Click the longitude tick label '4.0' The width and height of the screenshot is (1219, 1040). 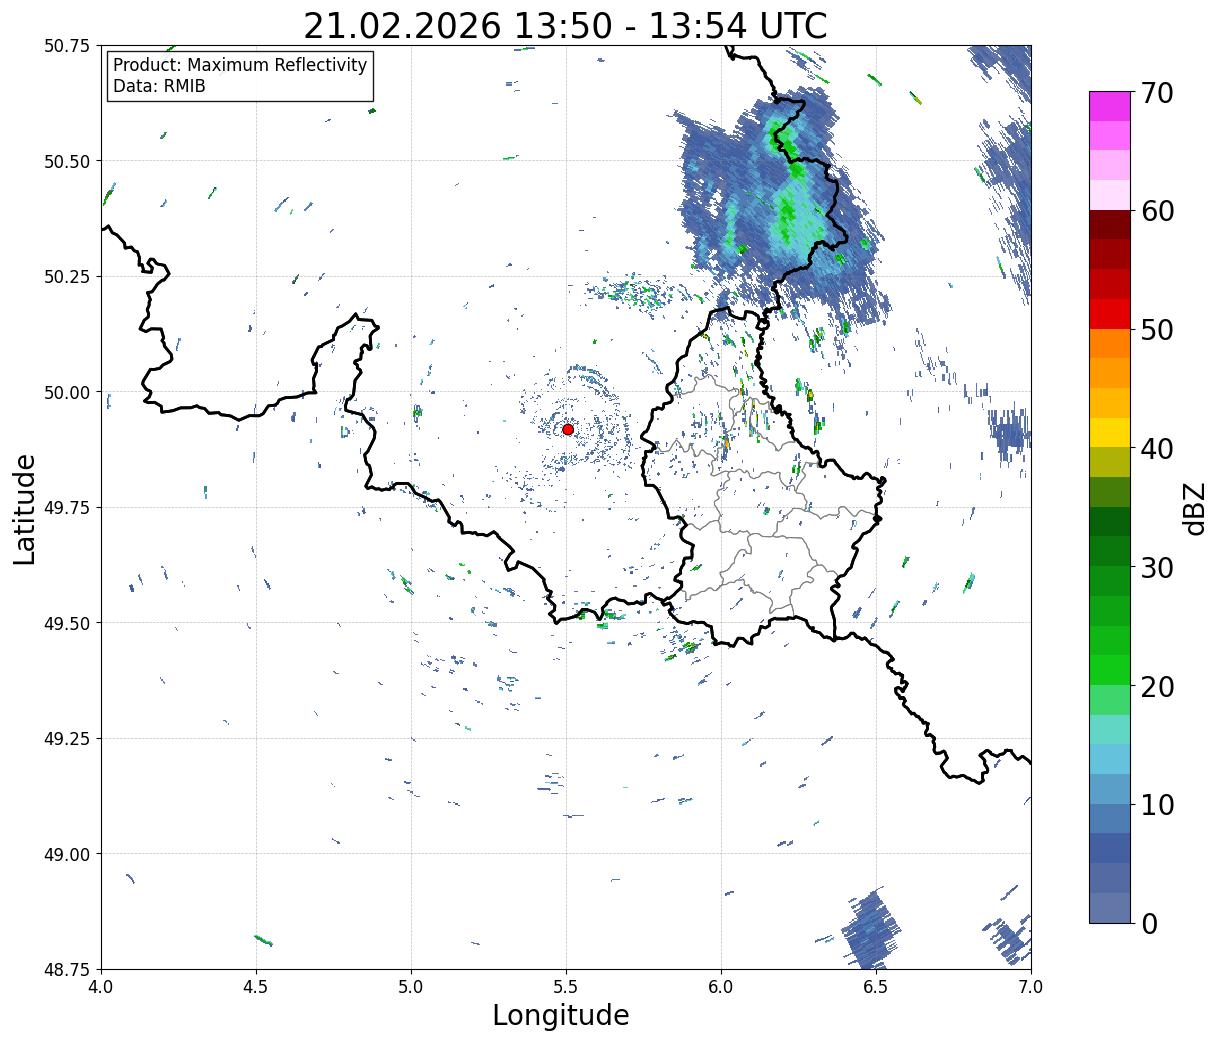[101, 987]
